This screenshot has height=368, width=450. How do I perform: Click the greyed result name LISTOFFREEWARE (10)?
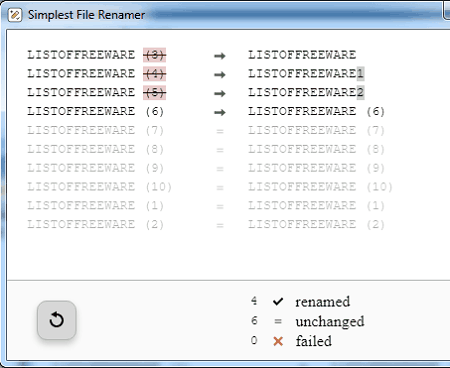coord(320,187)
